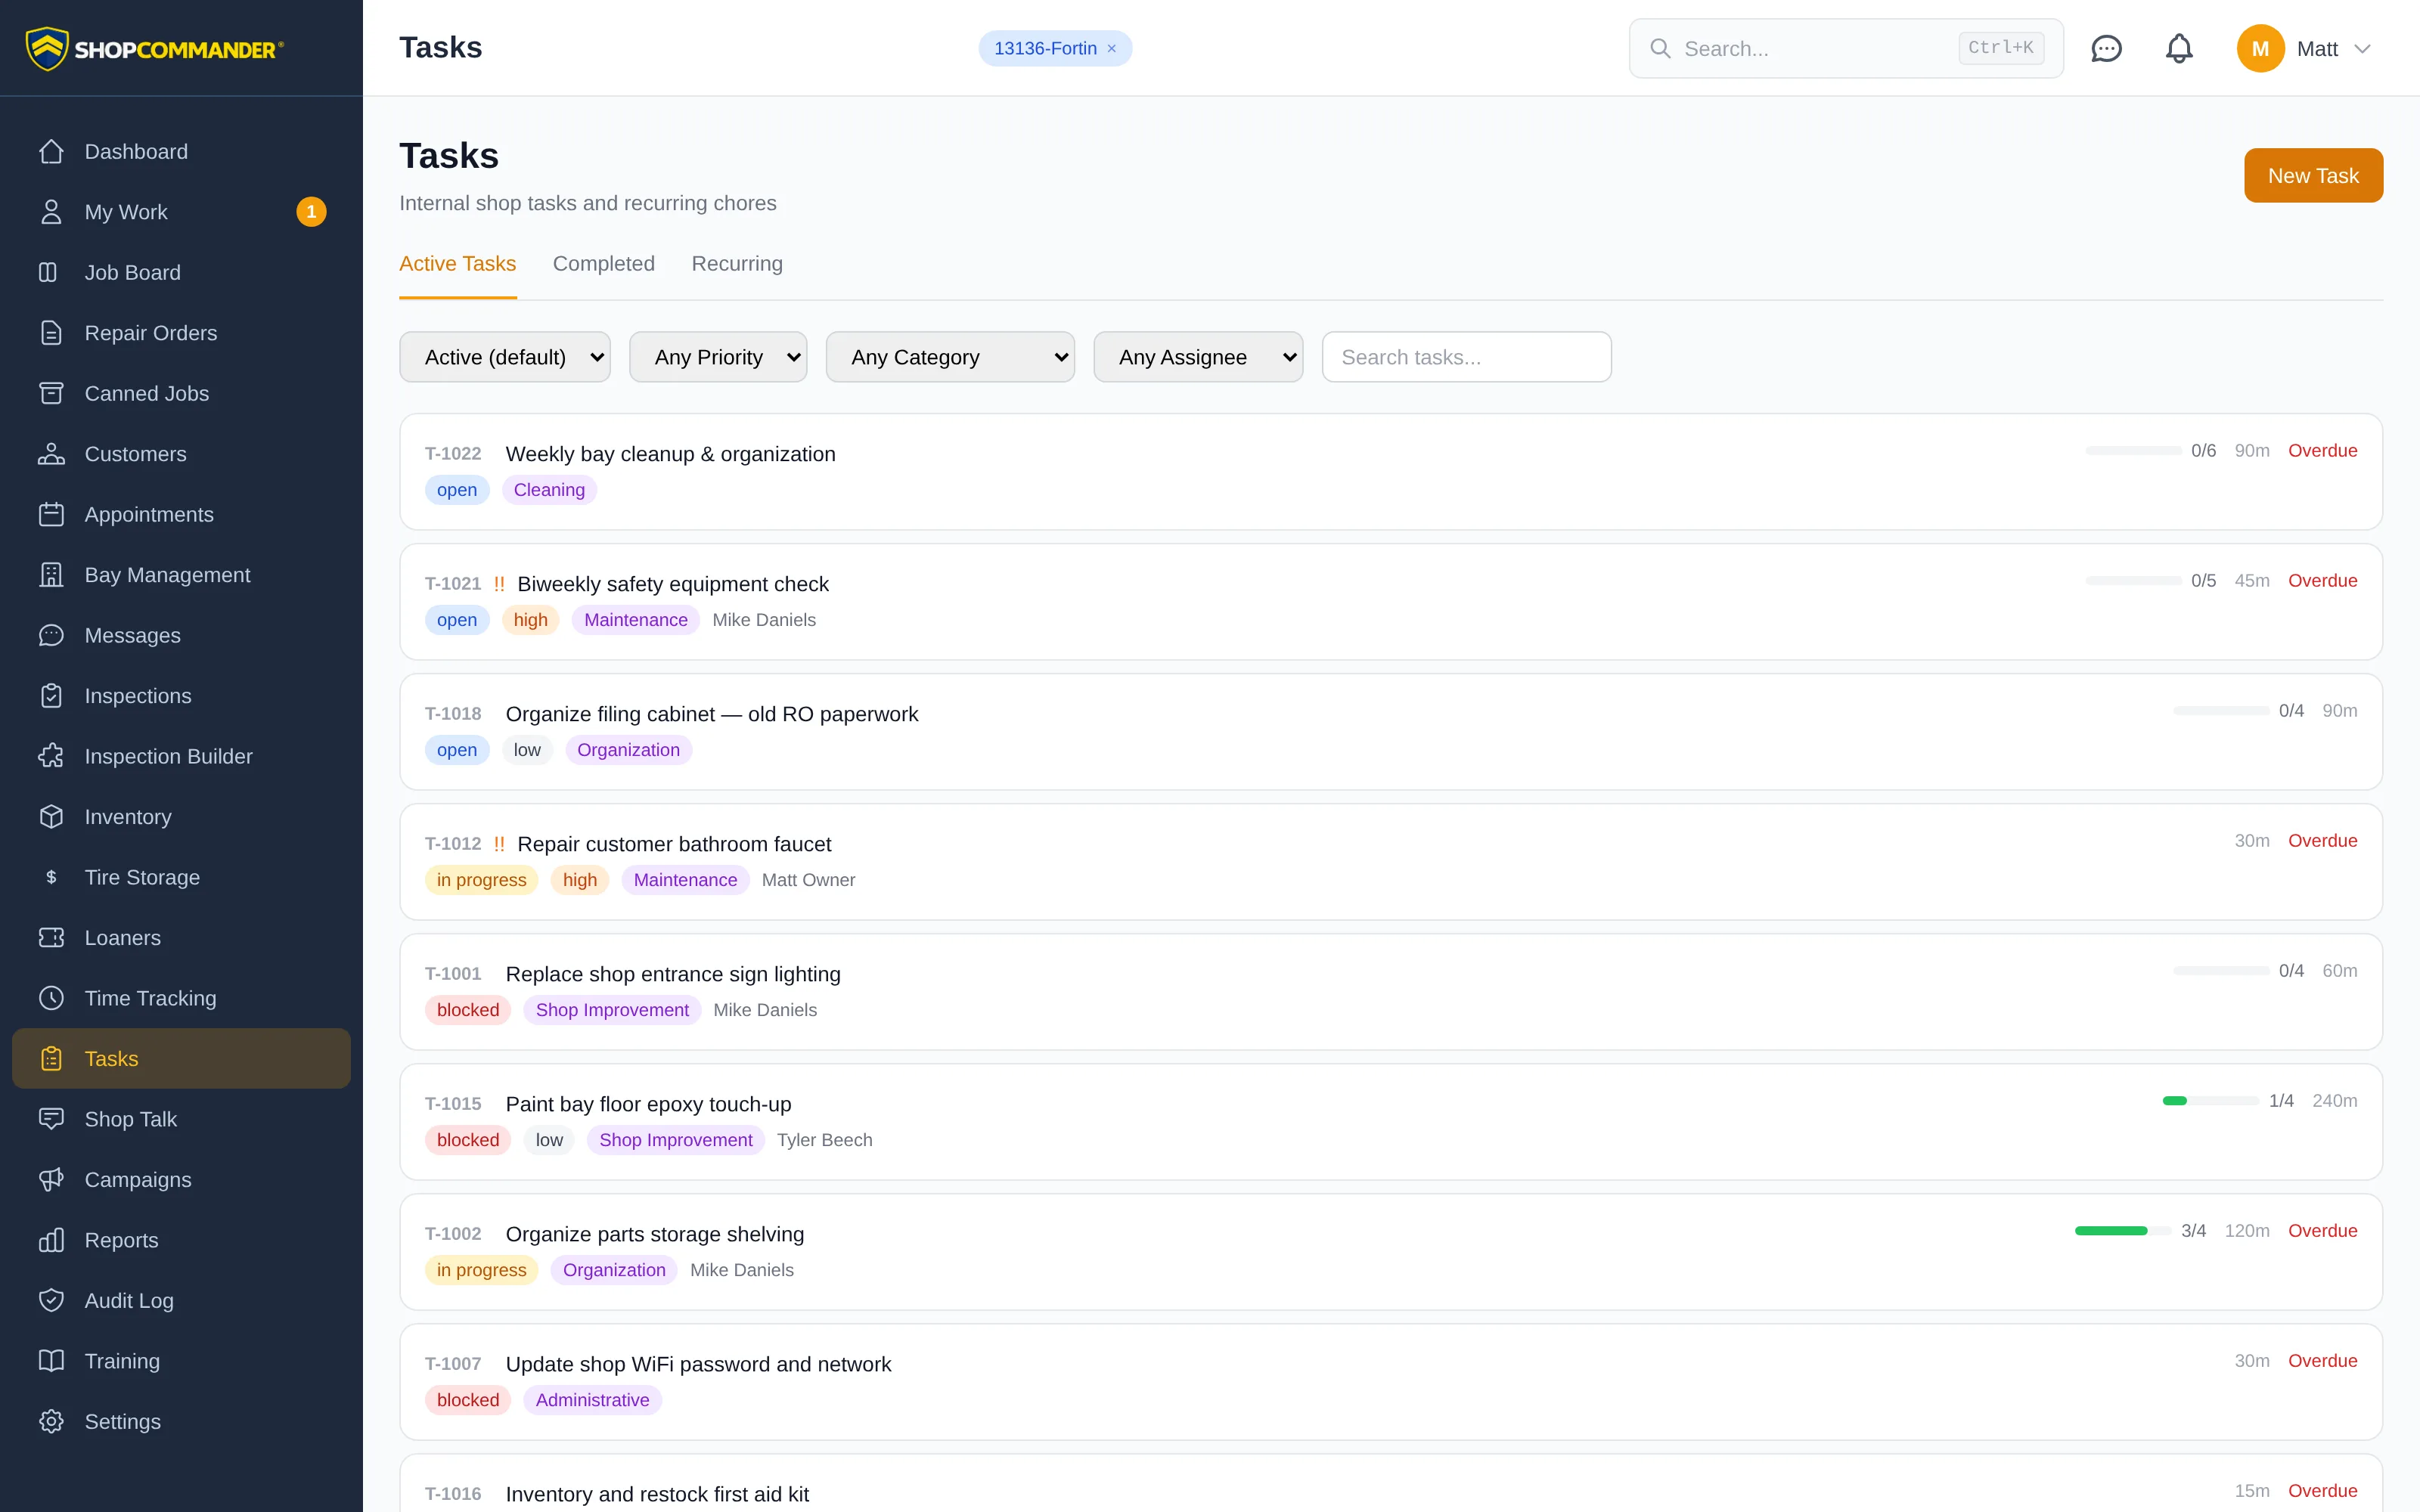Open chat messages icon in top bar
Viewport: 2420px width, 1512px height.
[x=2106, y=48]
